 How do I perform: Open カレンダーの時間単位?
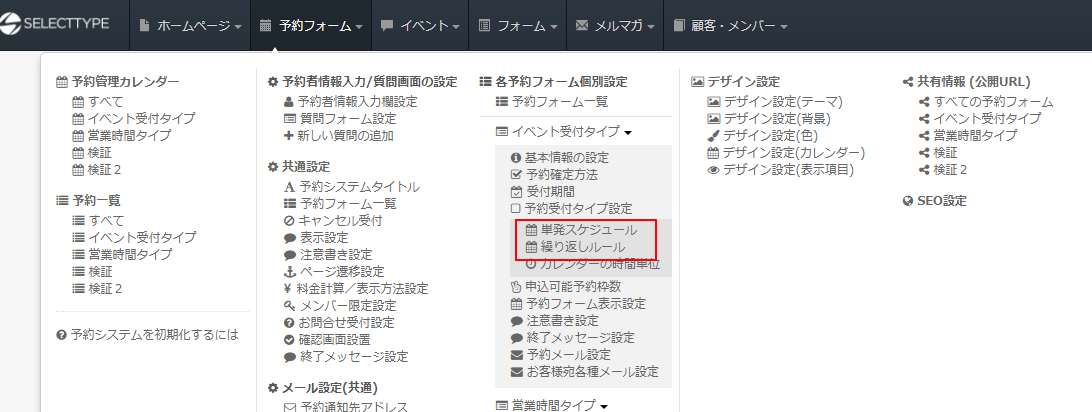coord(593,264)
